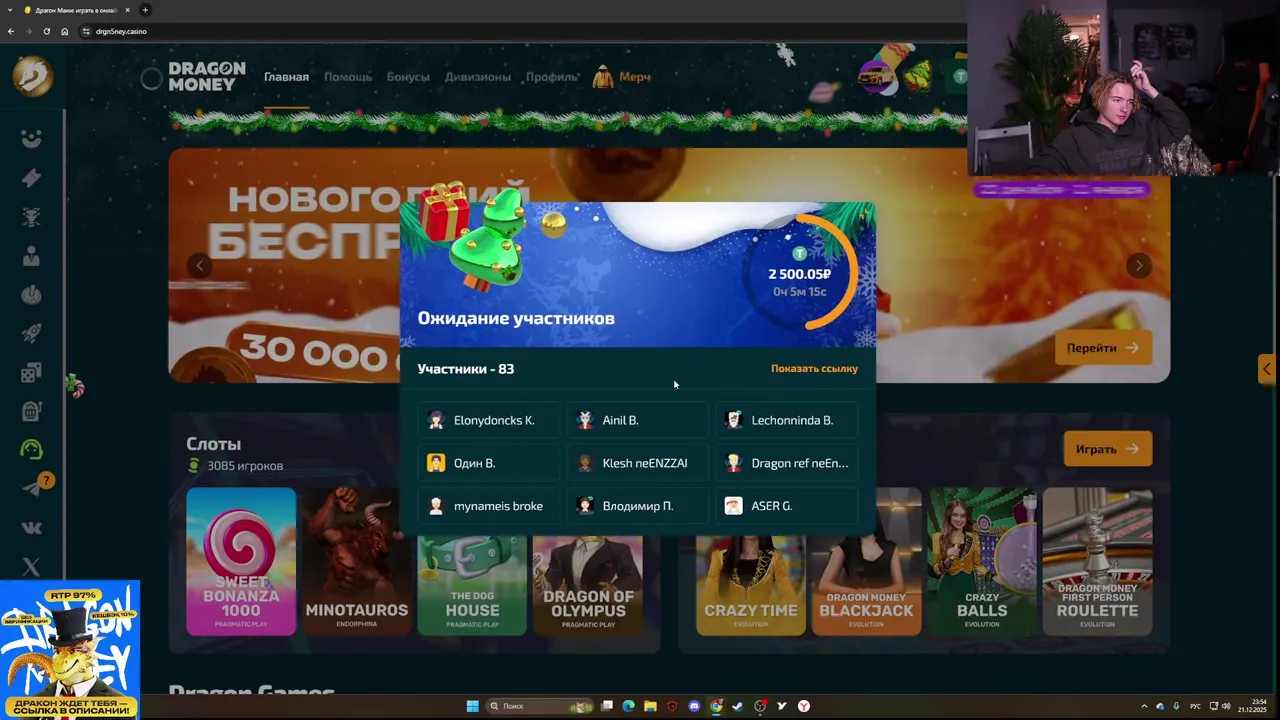Image resolution: width=1280 pixels, height=720 pixels.
Task: Expand the orange side panel arrow tab
Action: 1267,369
